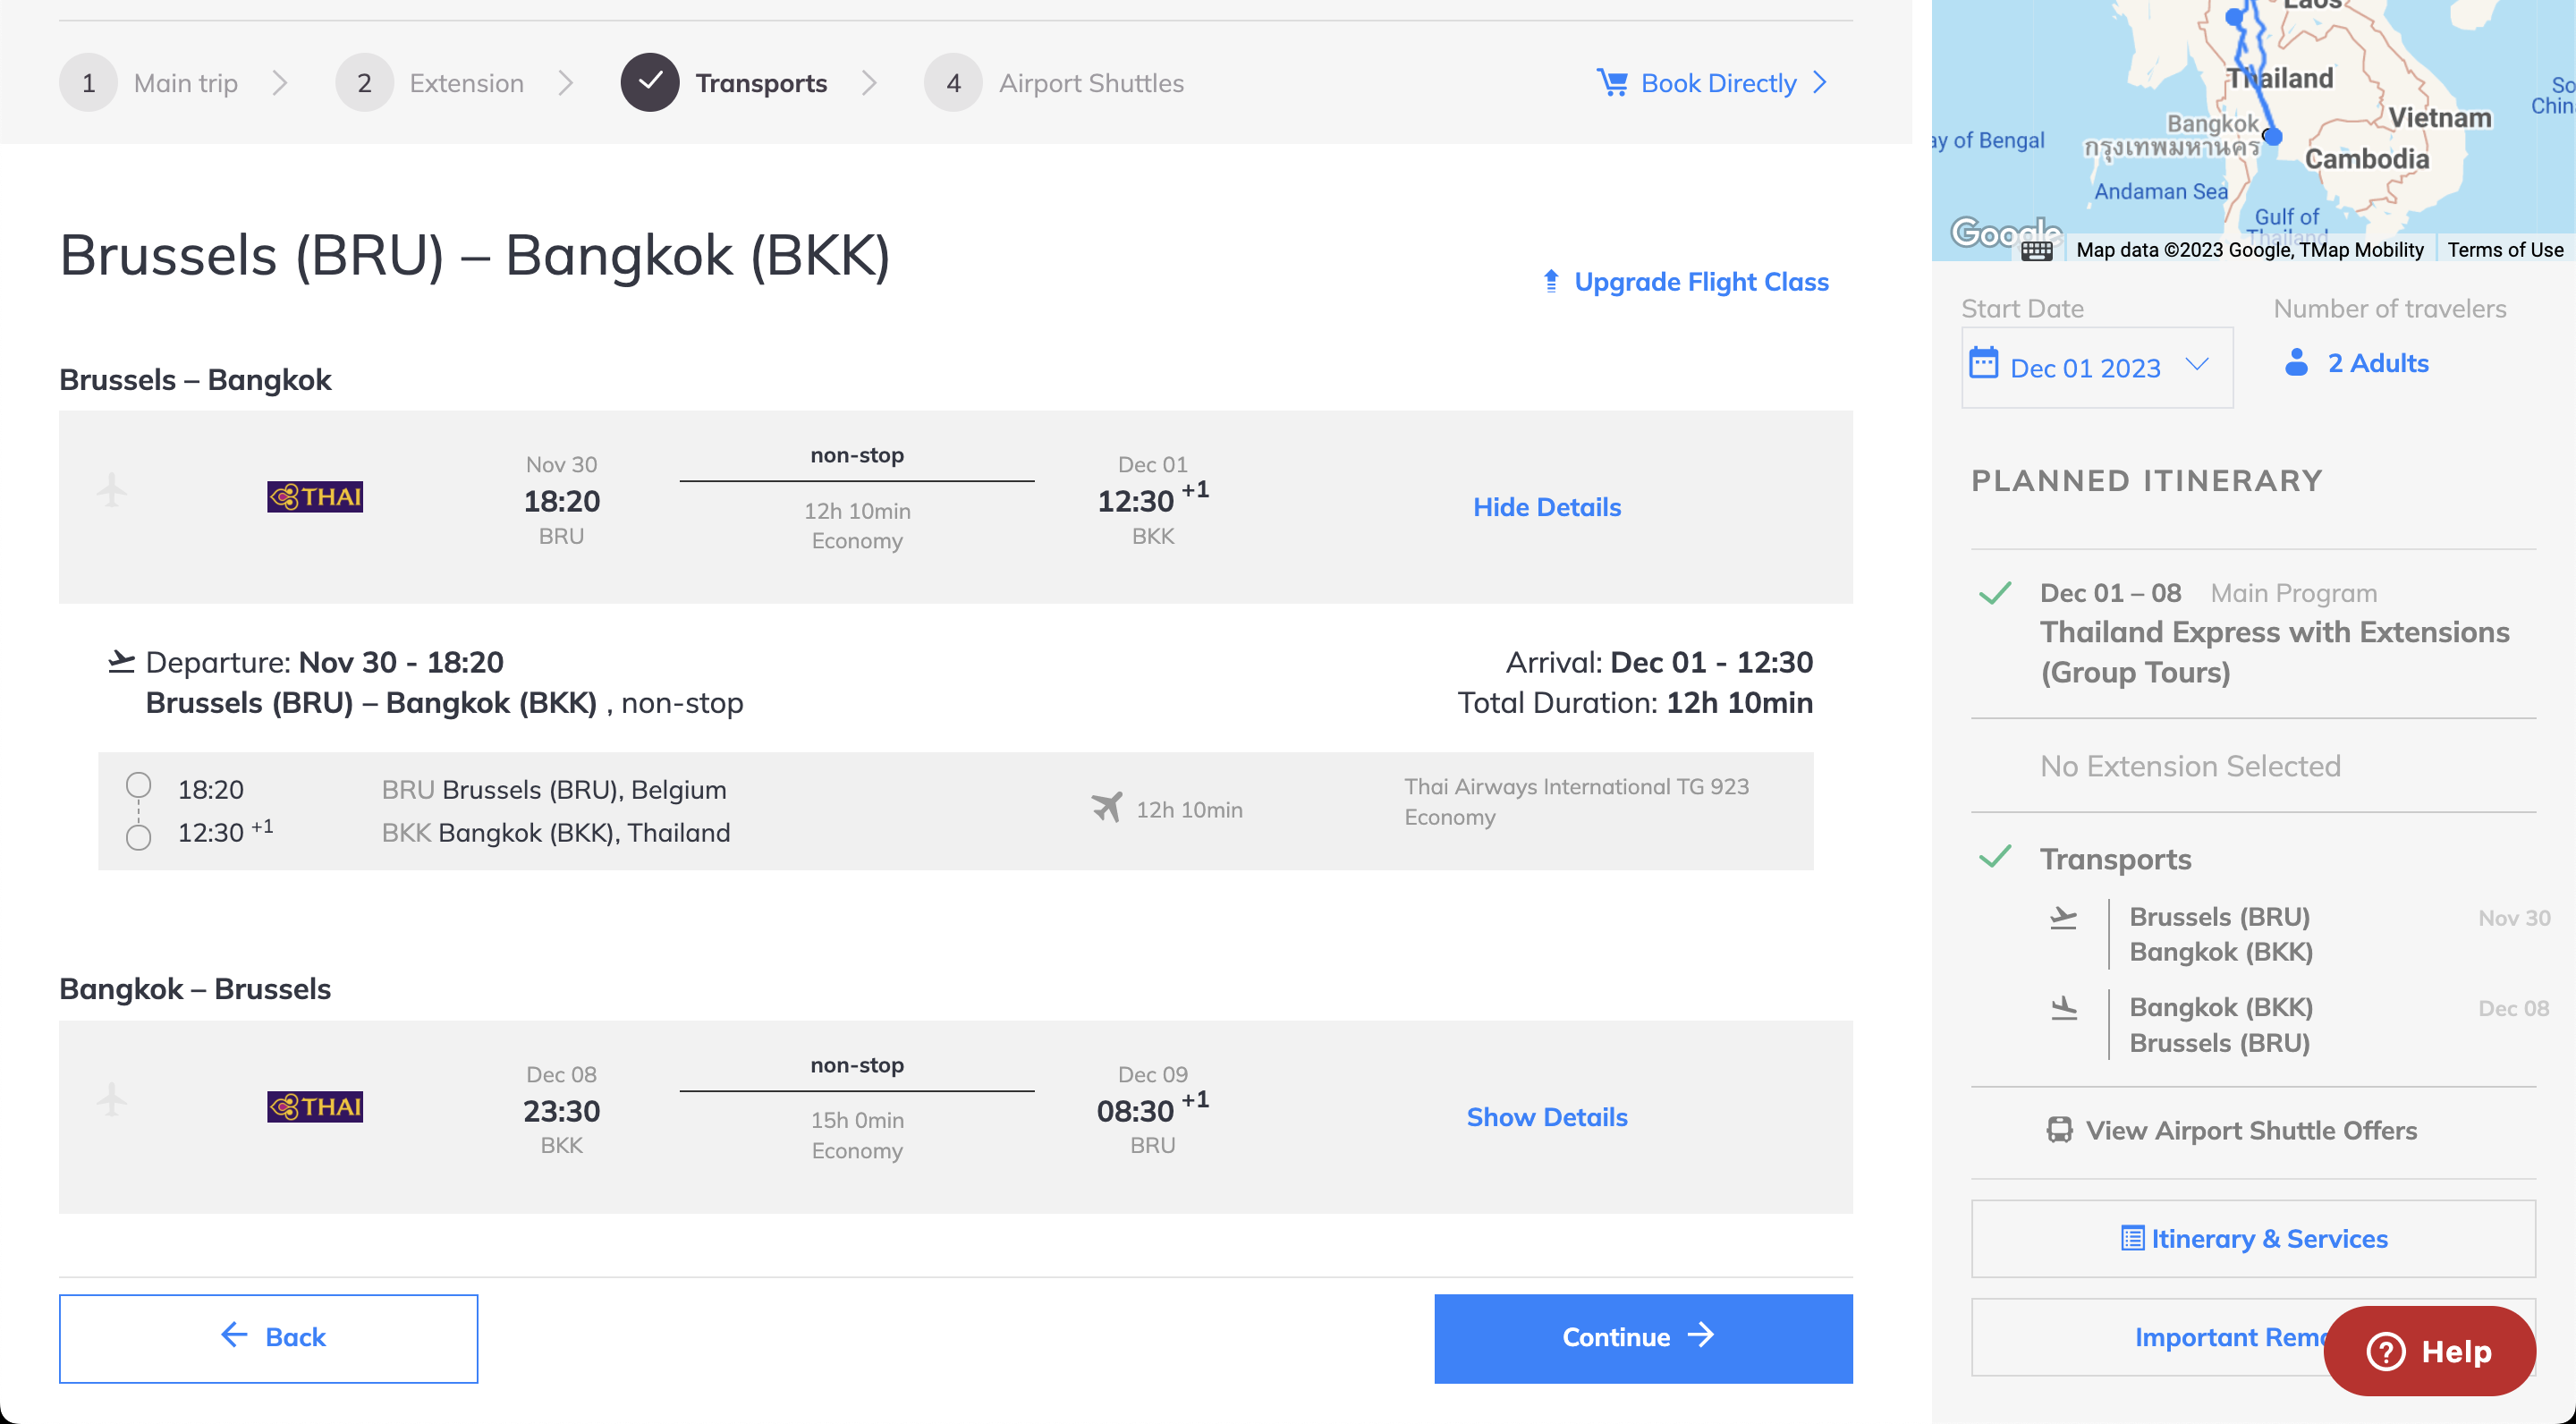Click the calendar icon in Start Date field
This screenshot has width=2576, height=1424.
pyautogui.click(x=1984, y=363)
